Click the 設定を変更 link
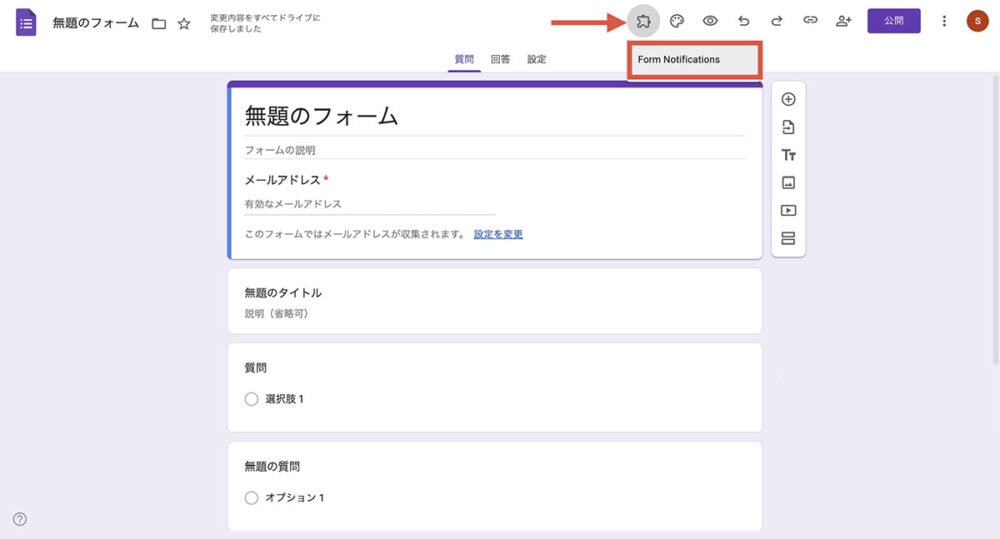1000x539 pixels. click(498, 234)
